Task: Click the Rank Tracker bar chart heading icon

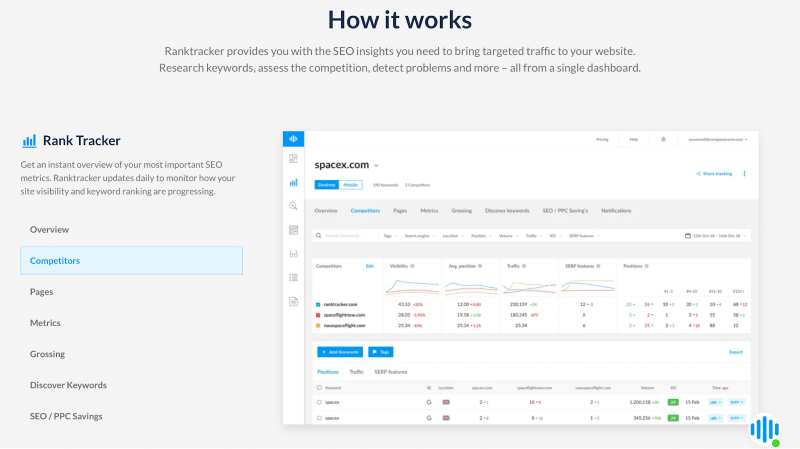Action: [29, 141]
